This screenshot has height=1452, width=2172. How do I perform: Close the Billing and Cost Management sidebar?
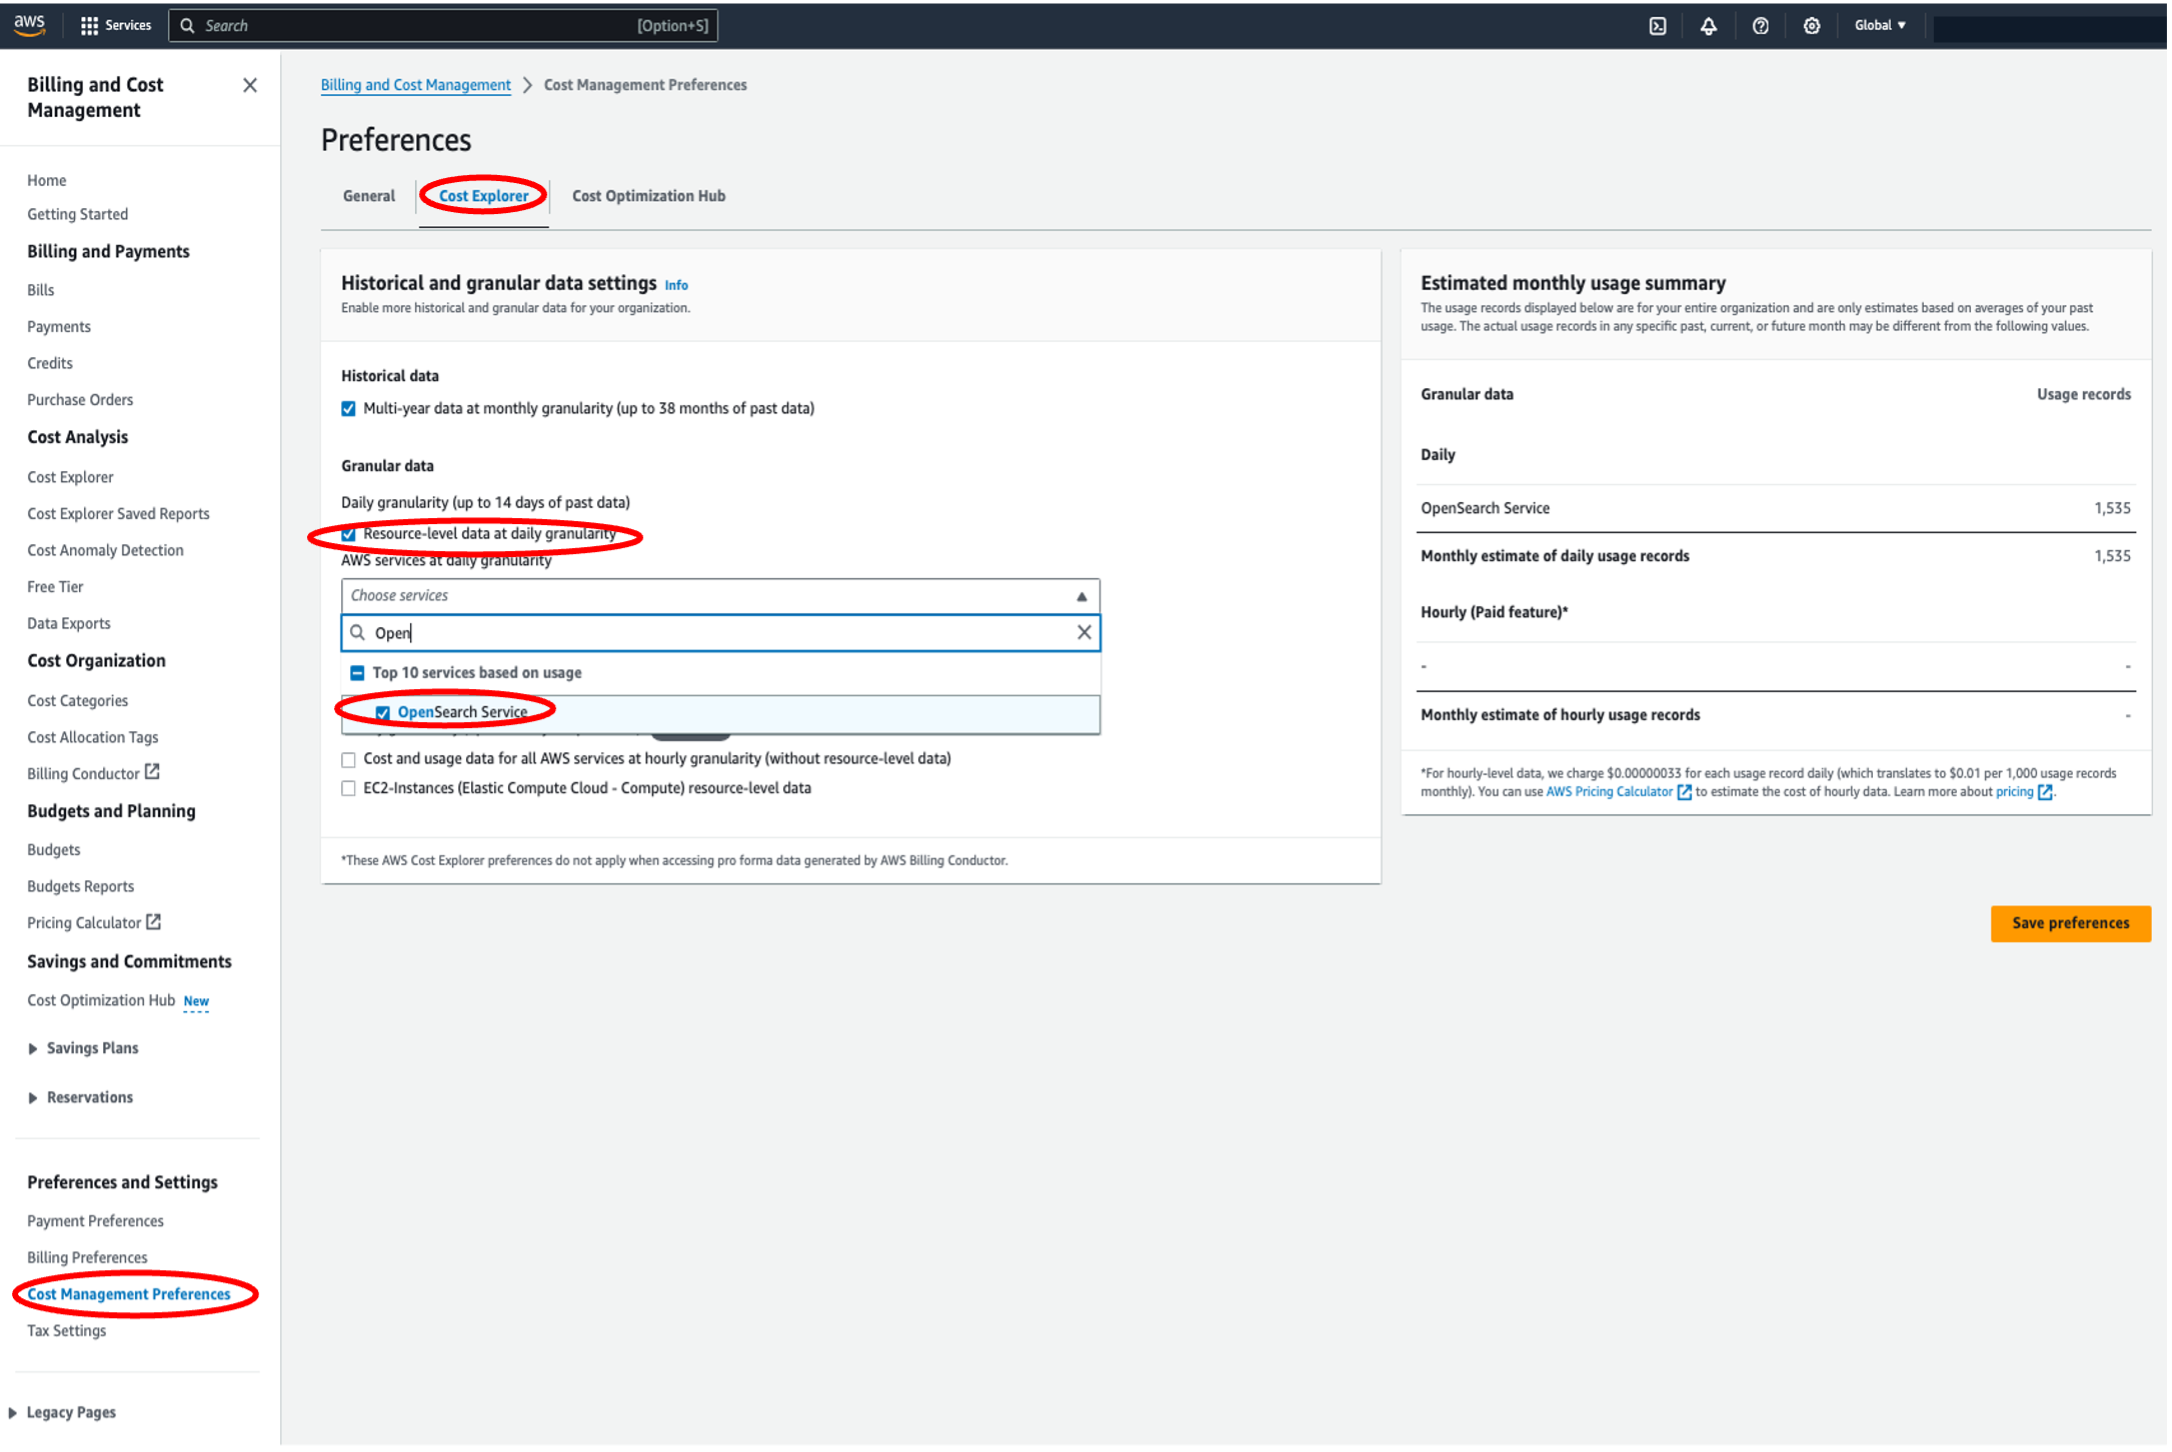(x=250, y=86)
